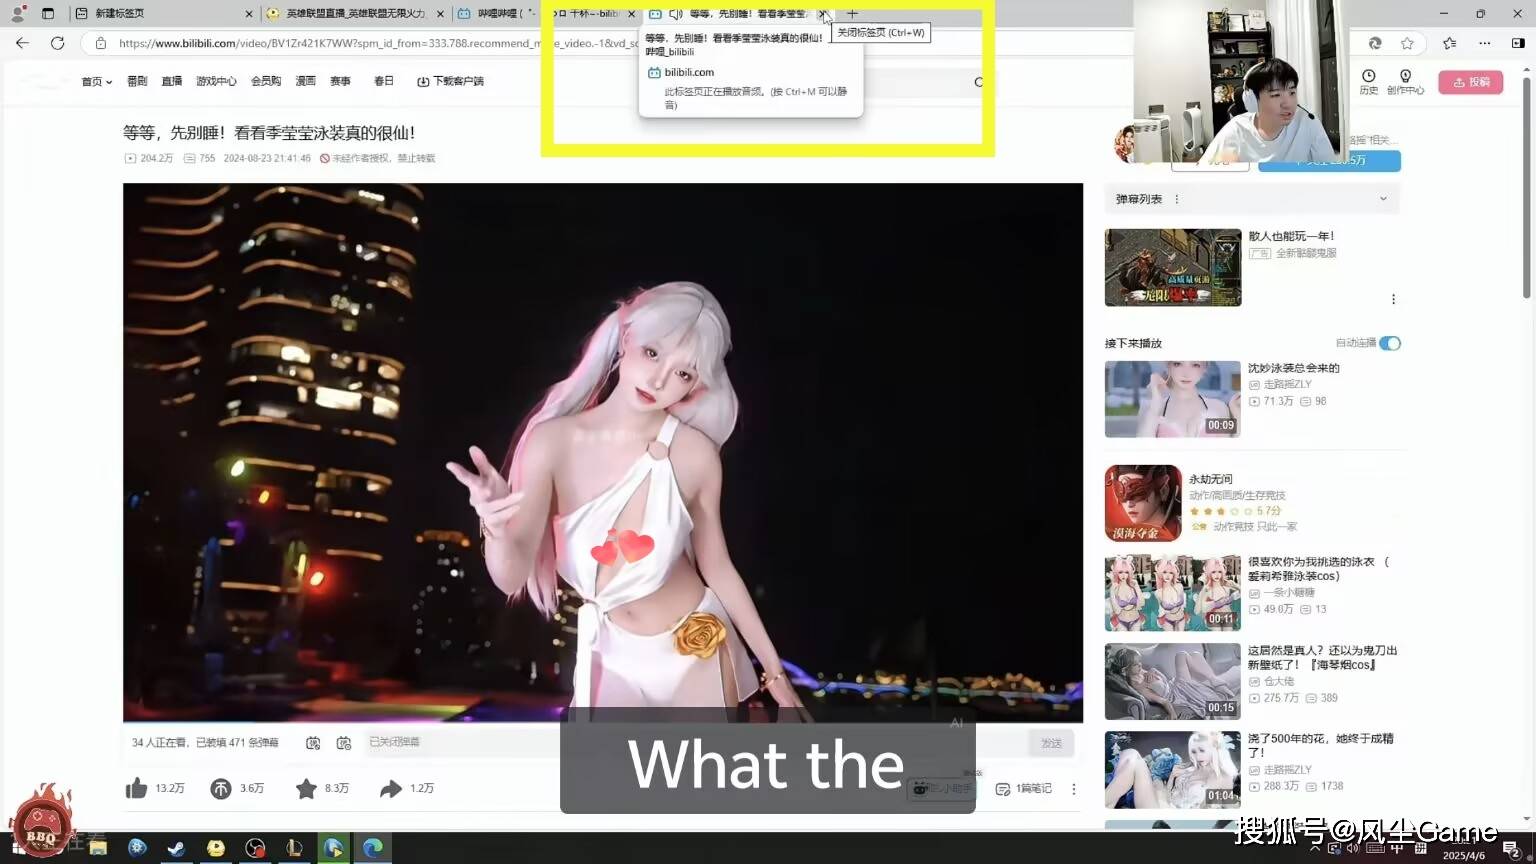Click the 发送 send button
The height and width of the screenshot is (864, 1536).
tap(1051, 743)
